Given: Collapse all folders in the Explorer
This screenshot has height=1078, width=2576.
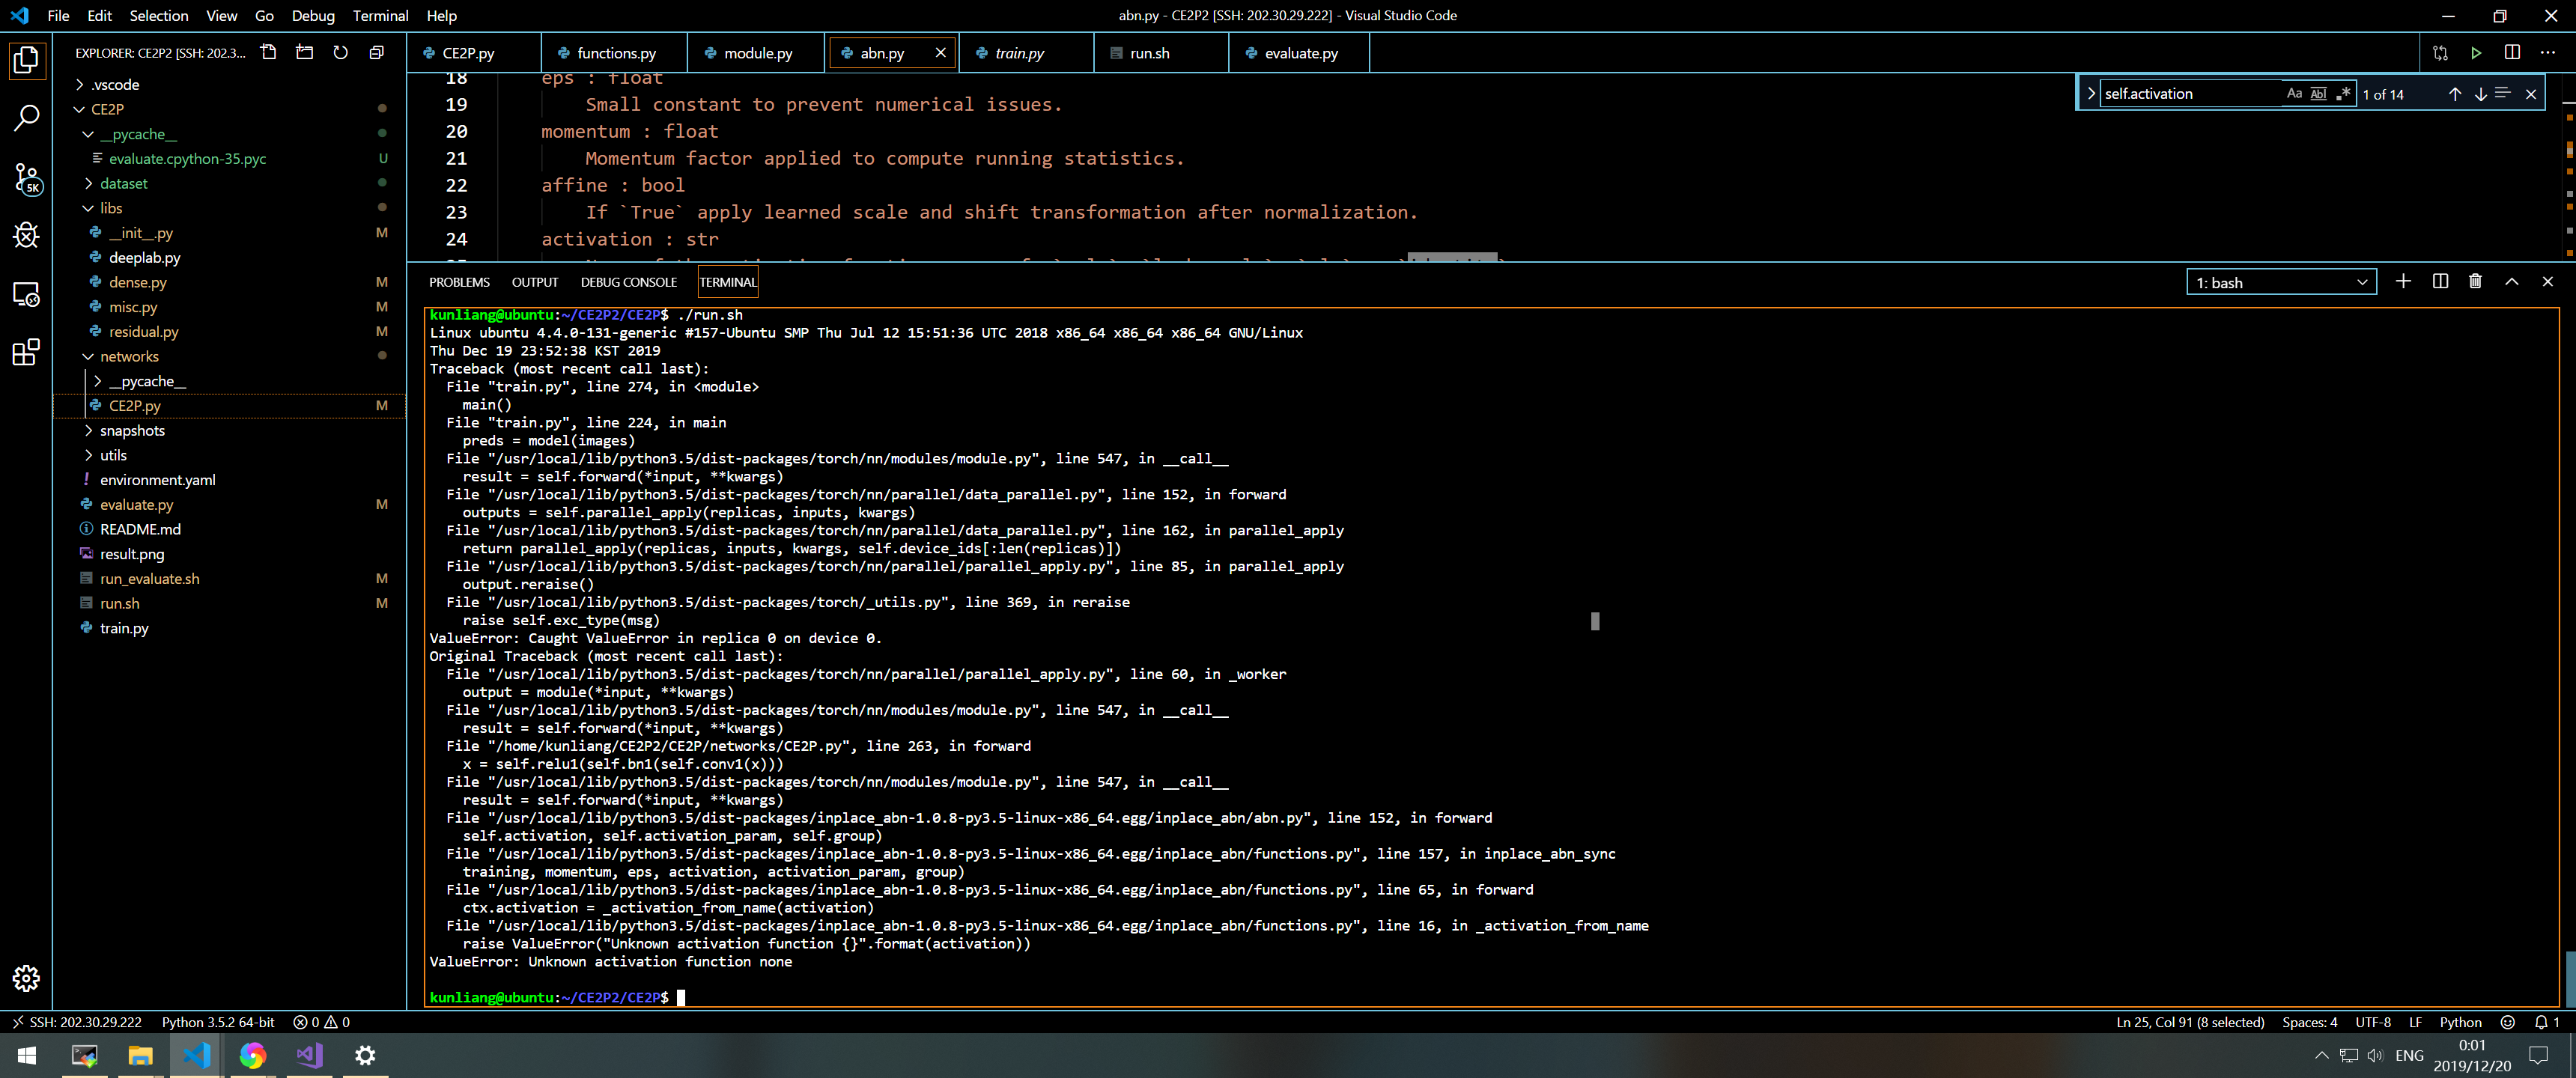Looking at the screenshot, I should 377,53.
